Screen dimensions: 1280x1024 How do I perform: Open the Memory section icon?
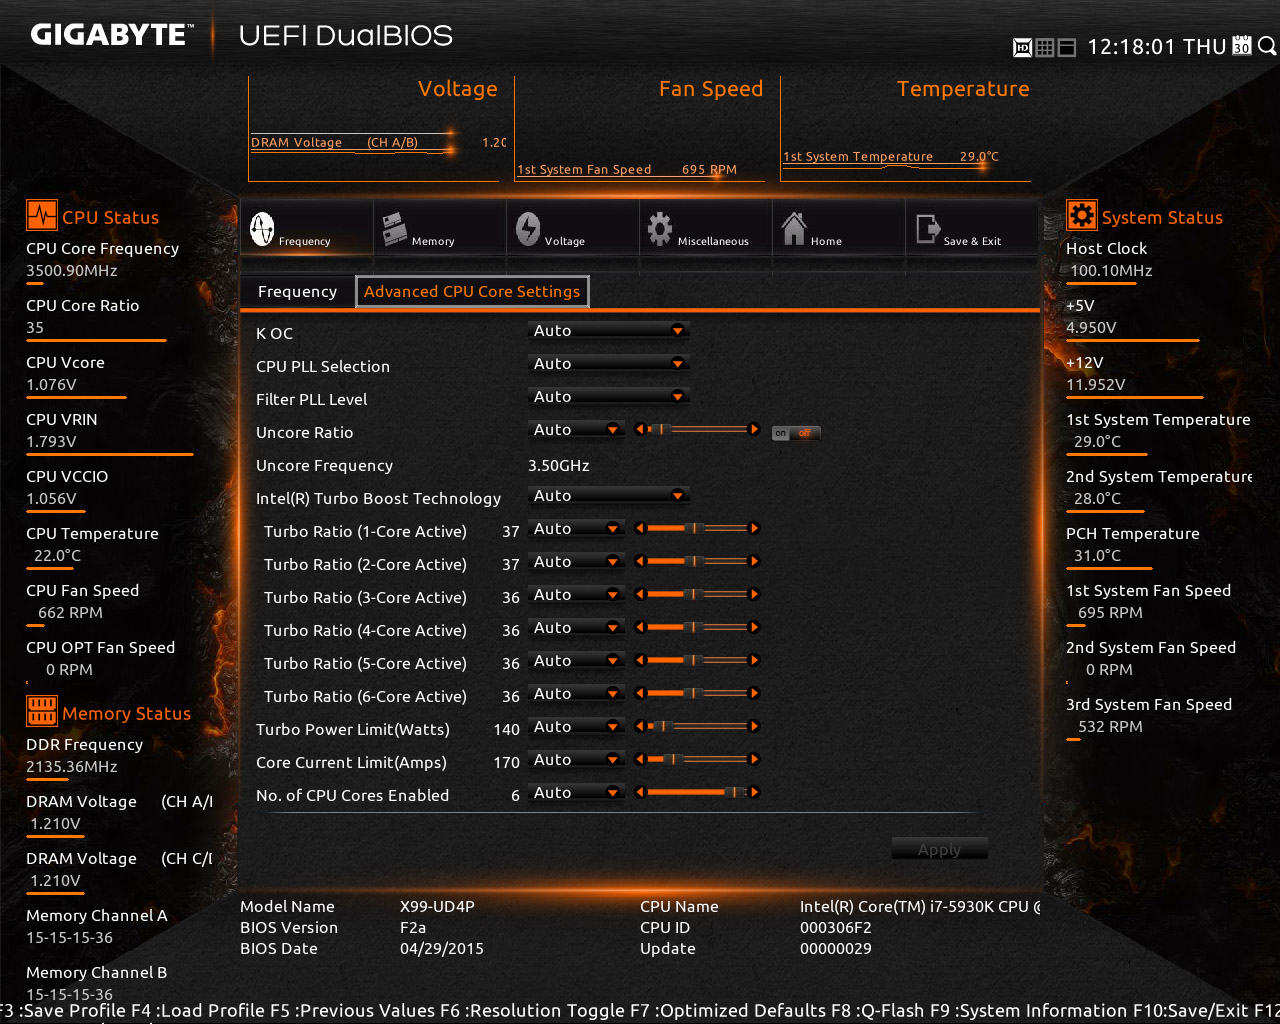tap(394, 229)
